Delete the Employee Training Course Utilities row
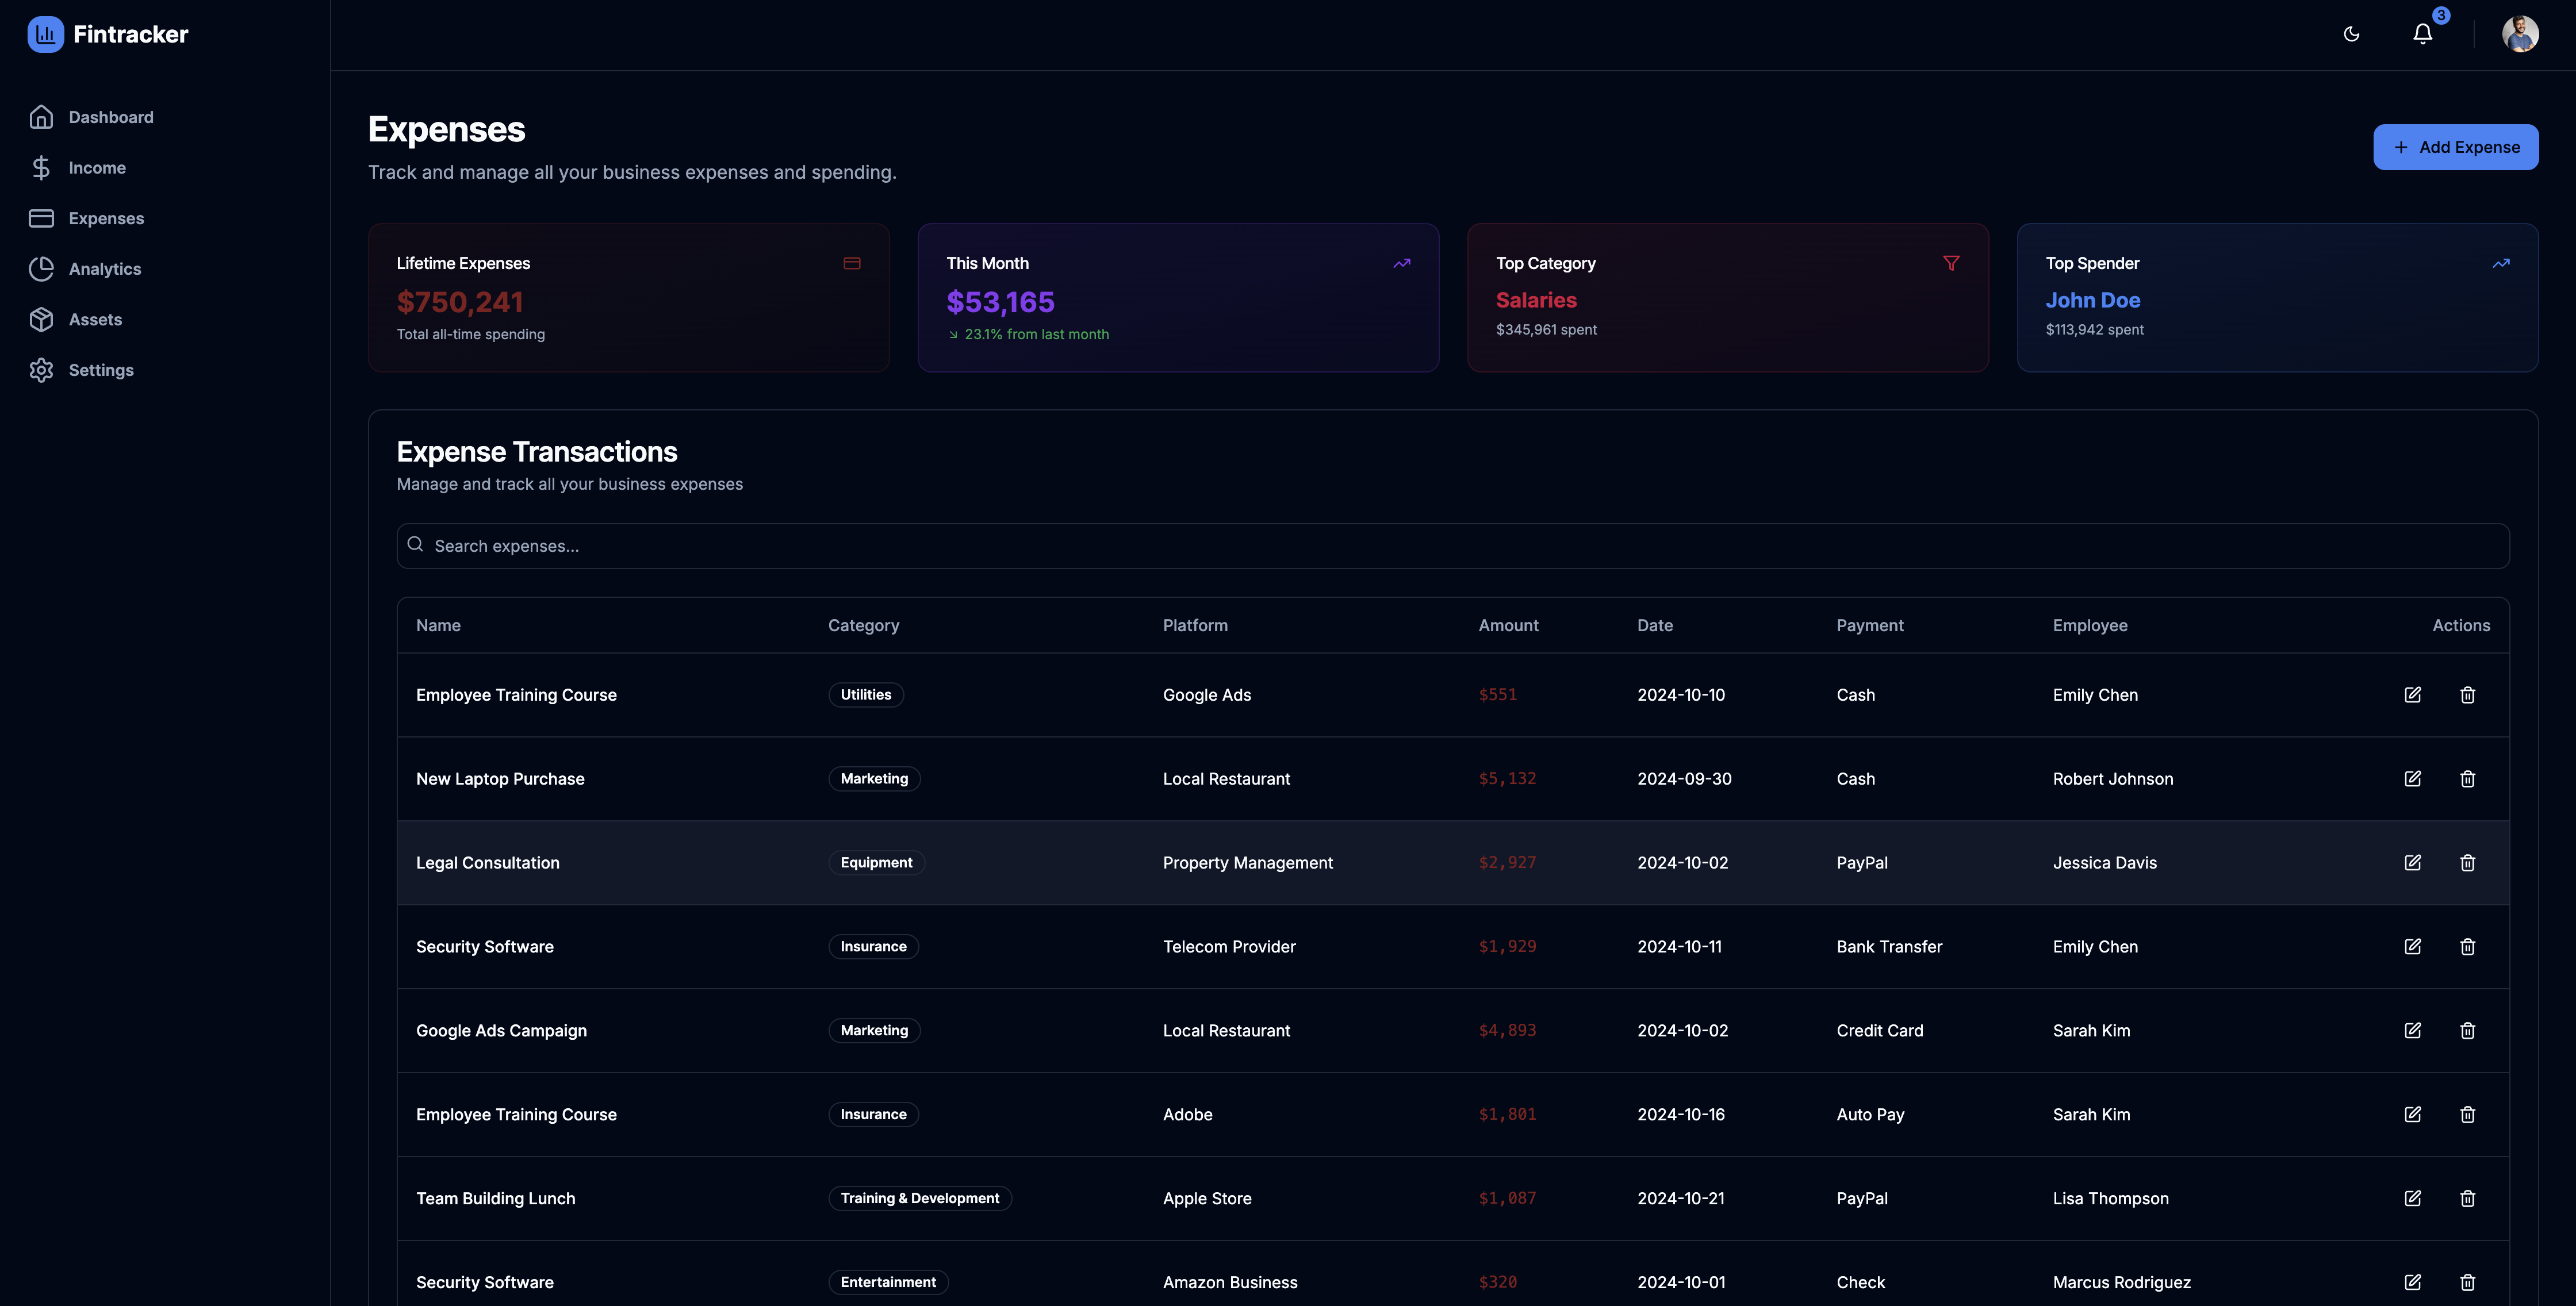 point(2467,695)
